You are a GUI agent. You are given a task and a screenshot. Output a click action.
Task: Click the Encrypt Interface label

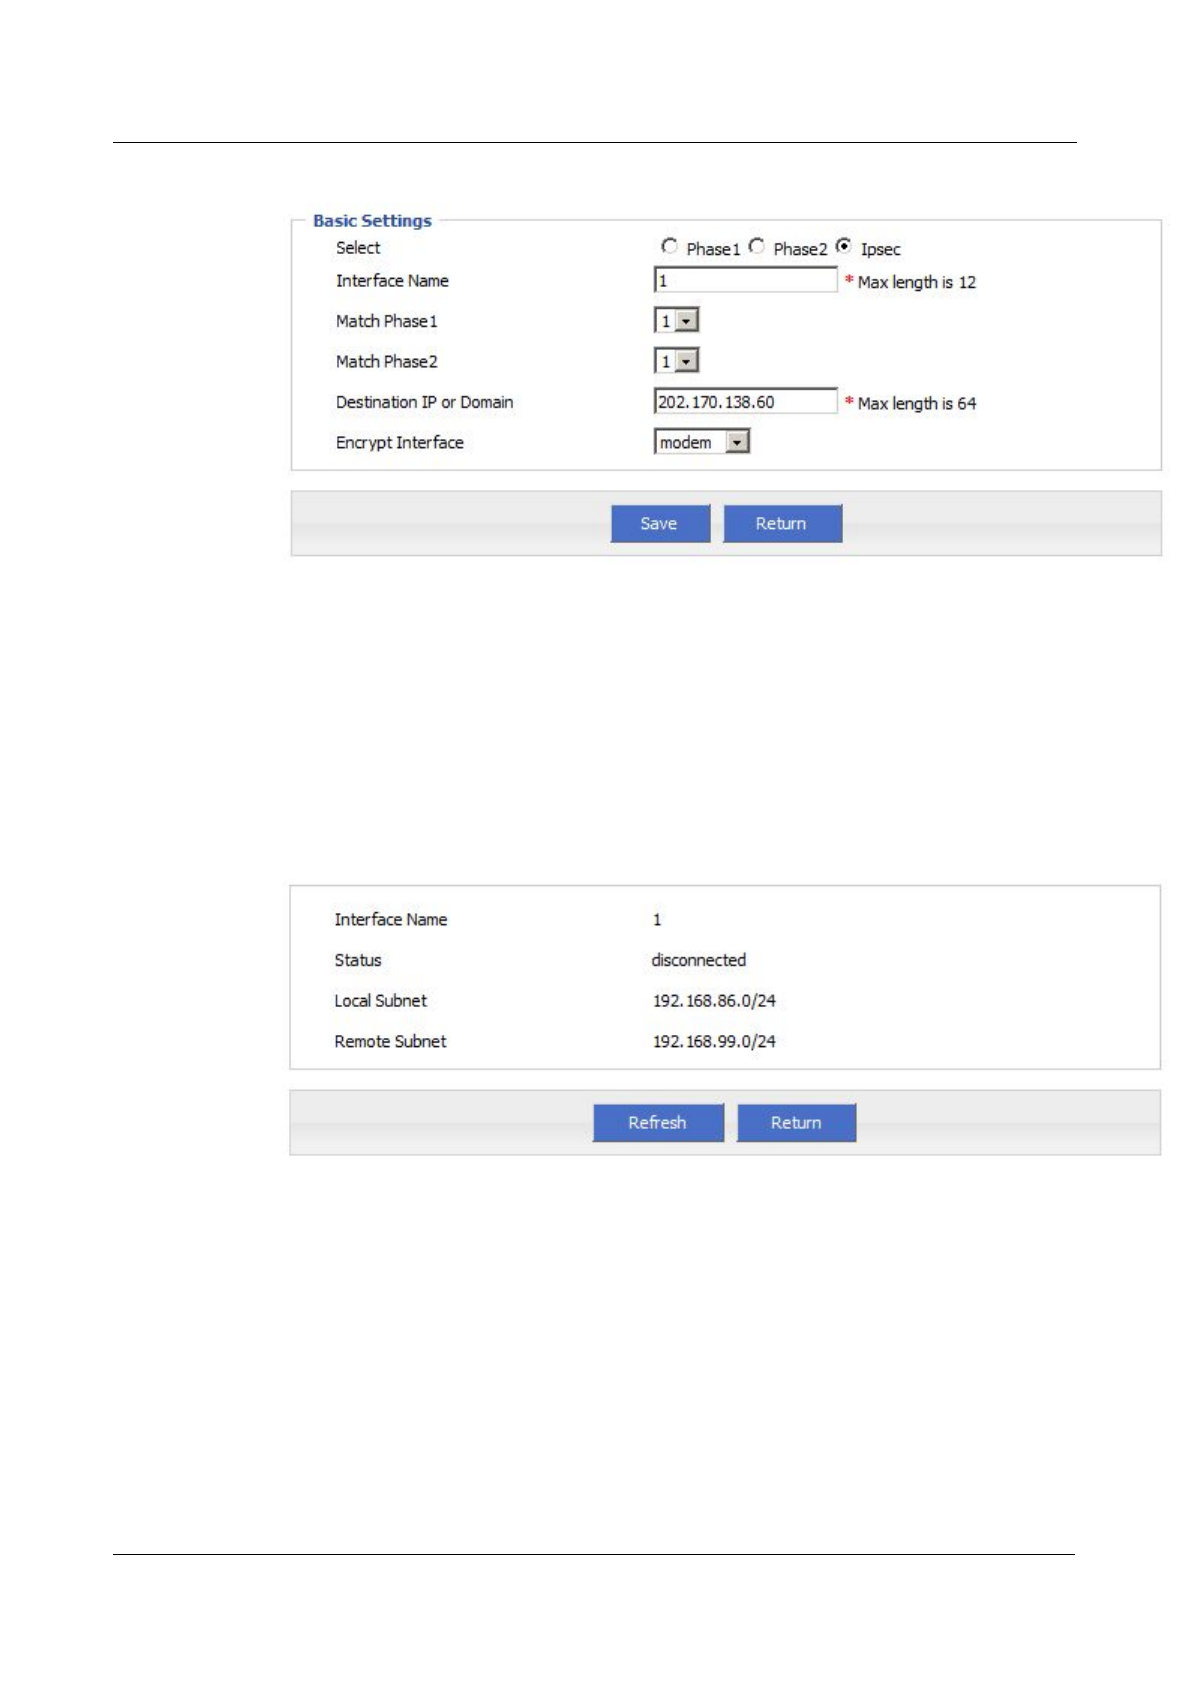coord(400,442)
